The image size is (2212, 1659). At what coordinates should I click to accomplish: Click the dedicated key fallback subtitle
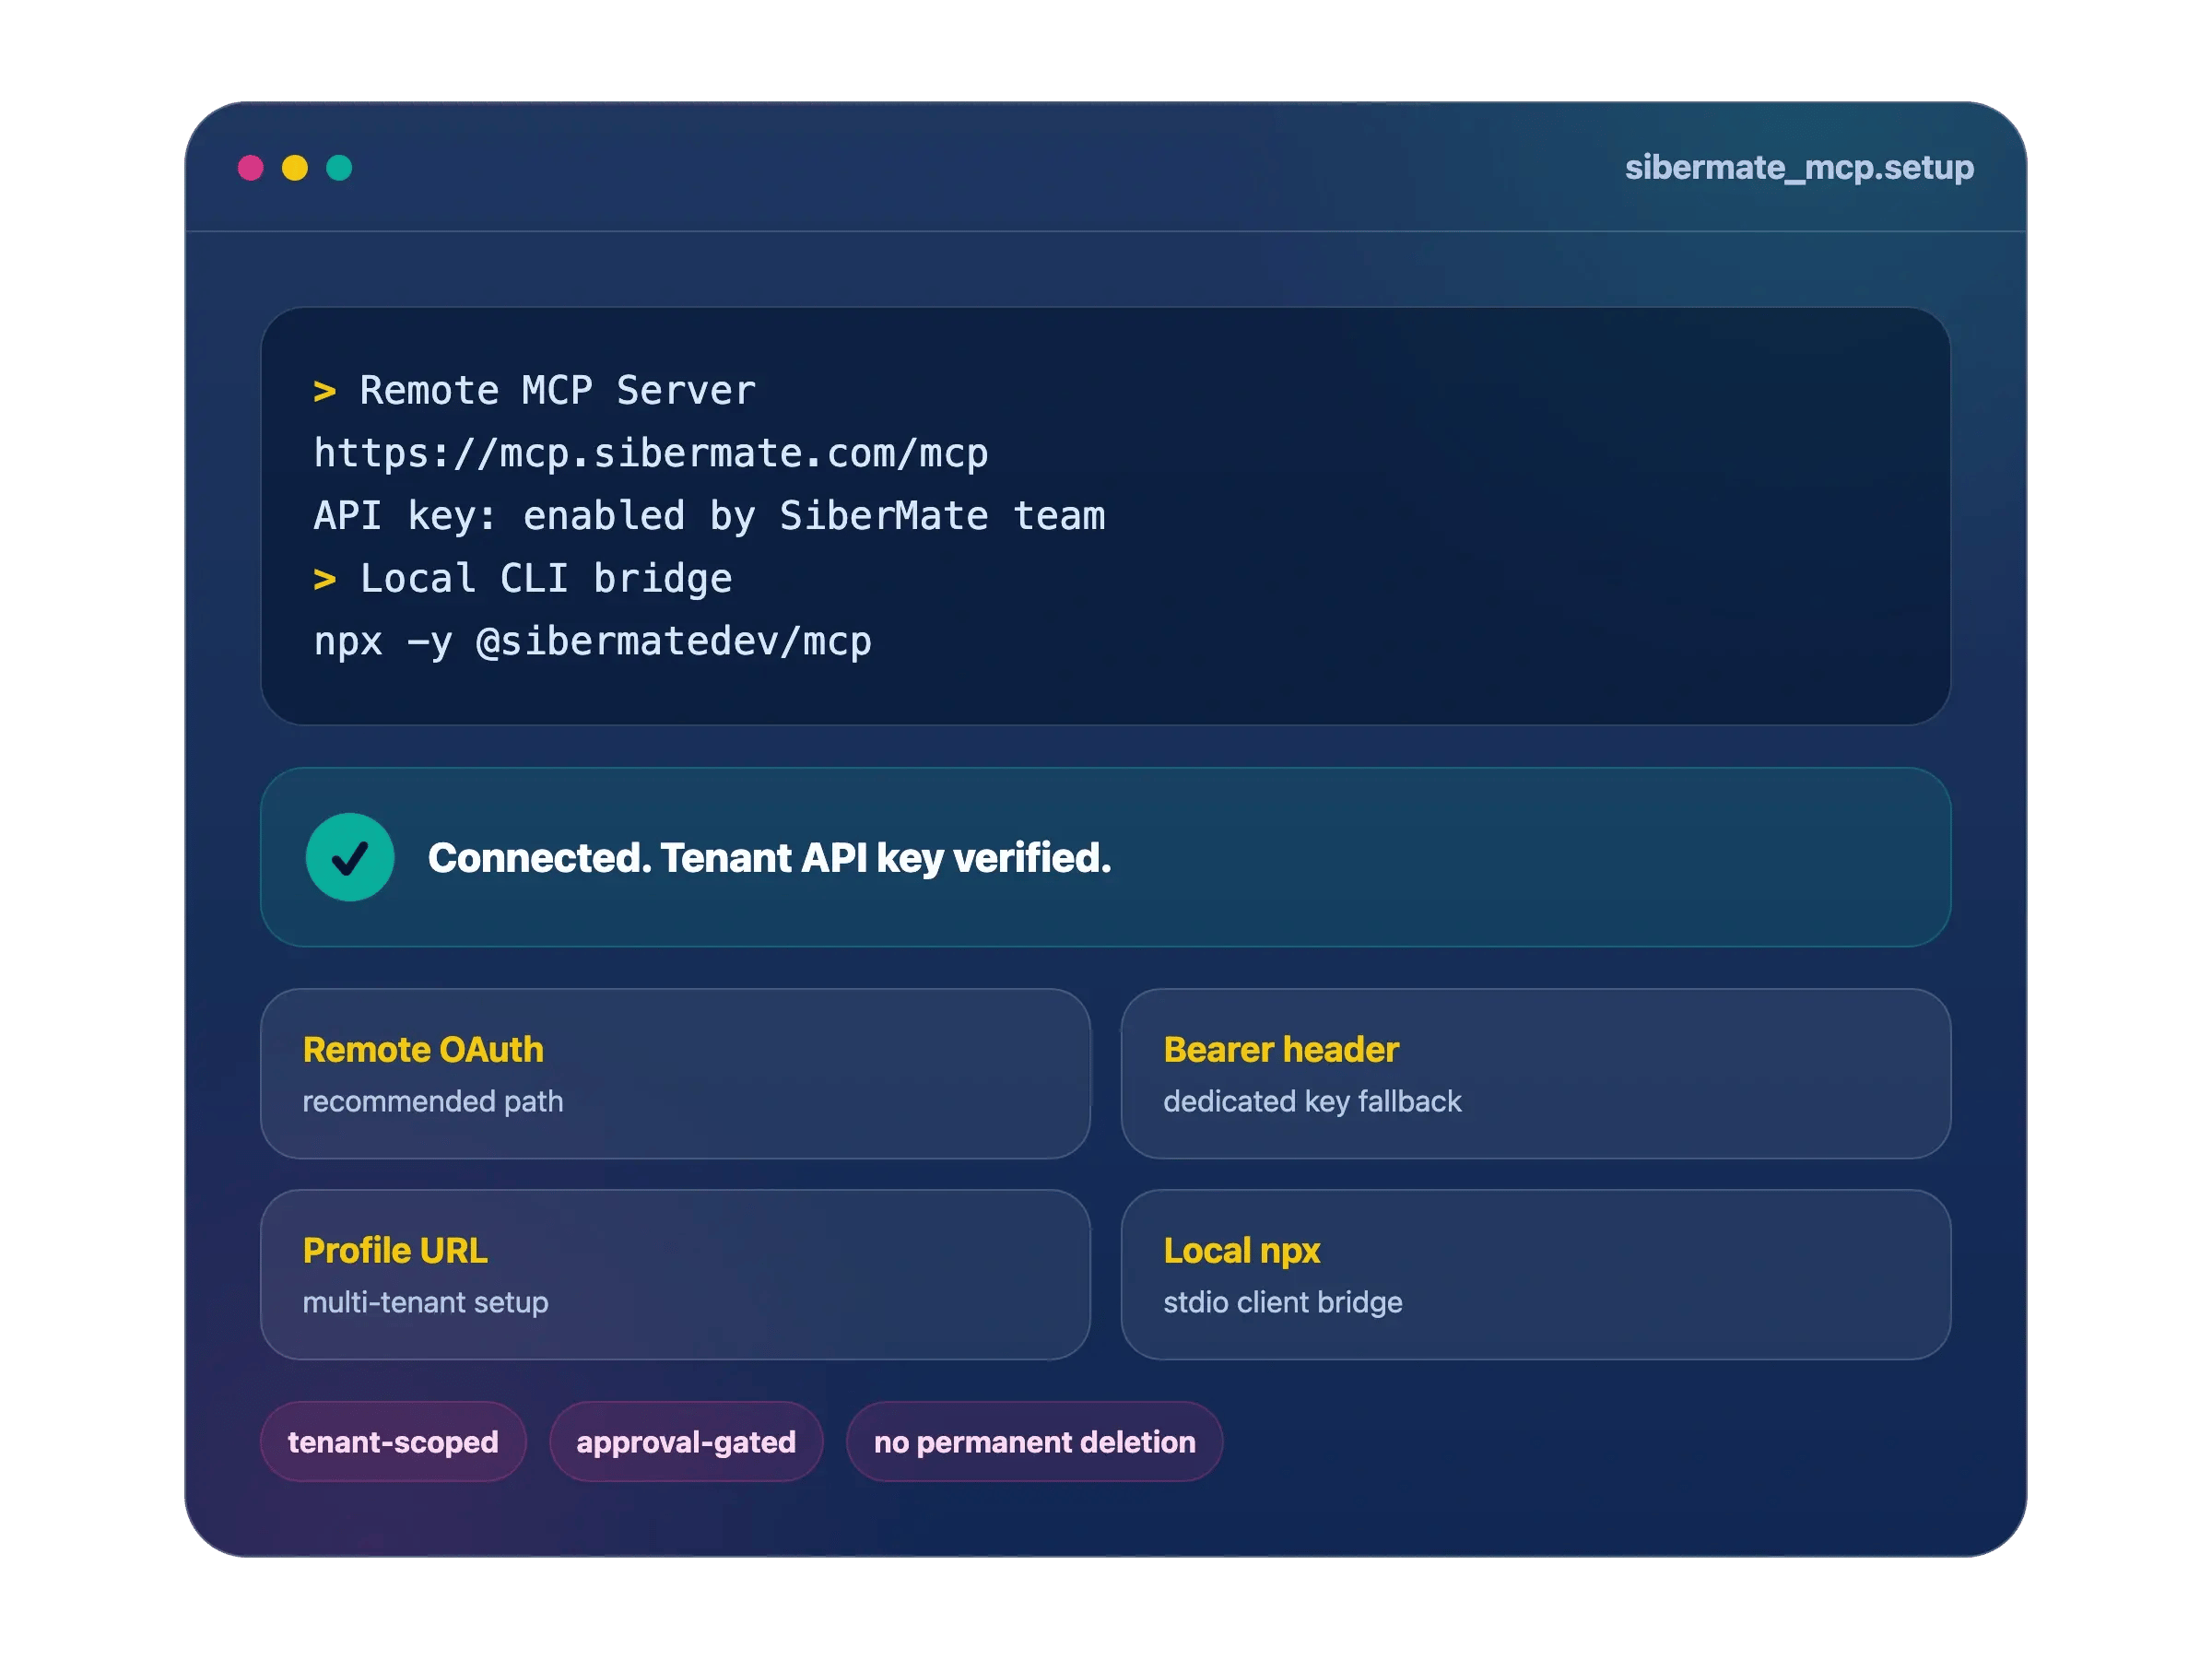[1312, 1101]
